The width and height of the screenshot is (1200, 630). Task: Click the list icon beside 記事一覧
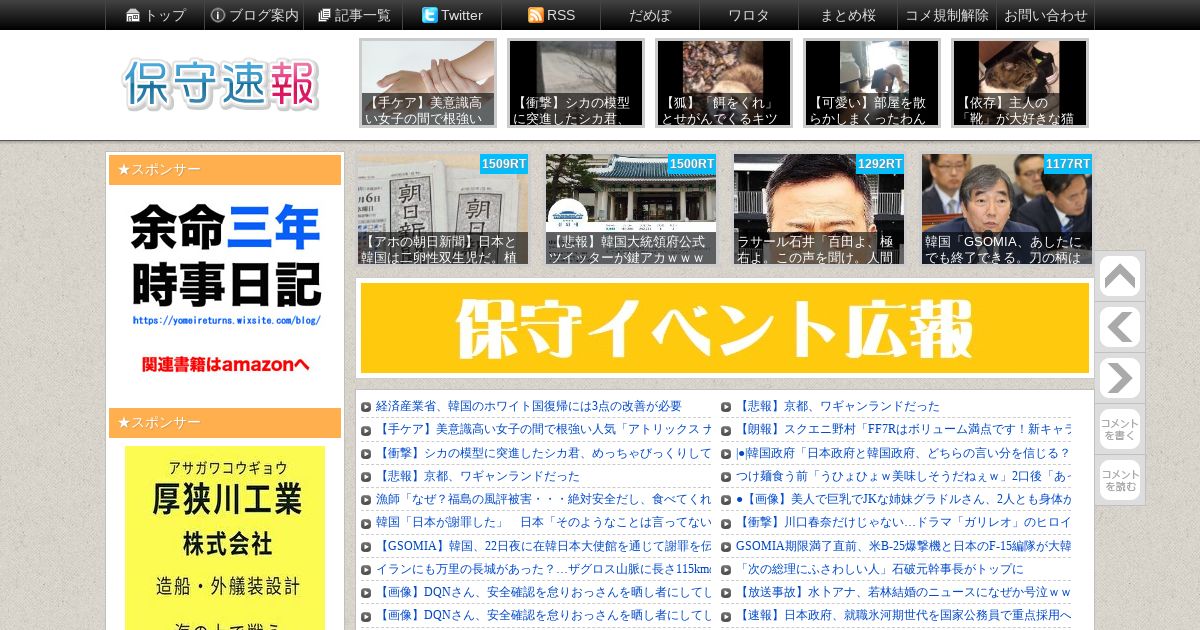click(324, 15)
